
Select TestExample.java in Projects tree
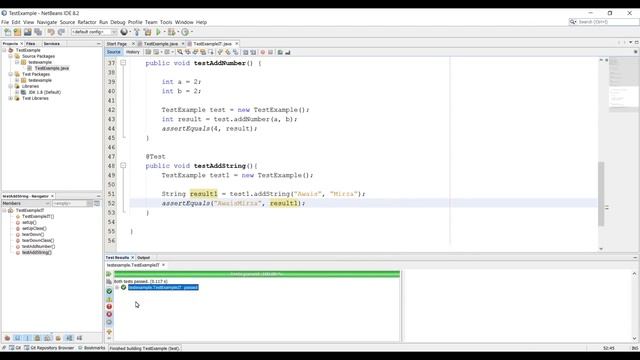(x=52, y=68)
